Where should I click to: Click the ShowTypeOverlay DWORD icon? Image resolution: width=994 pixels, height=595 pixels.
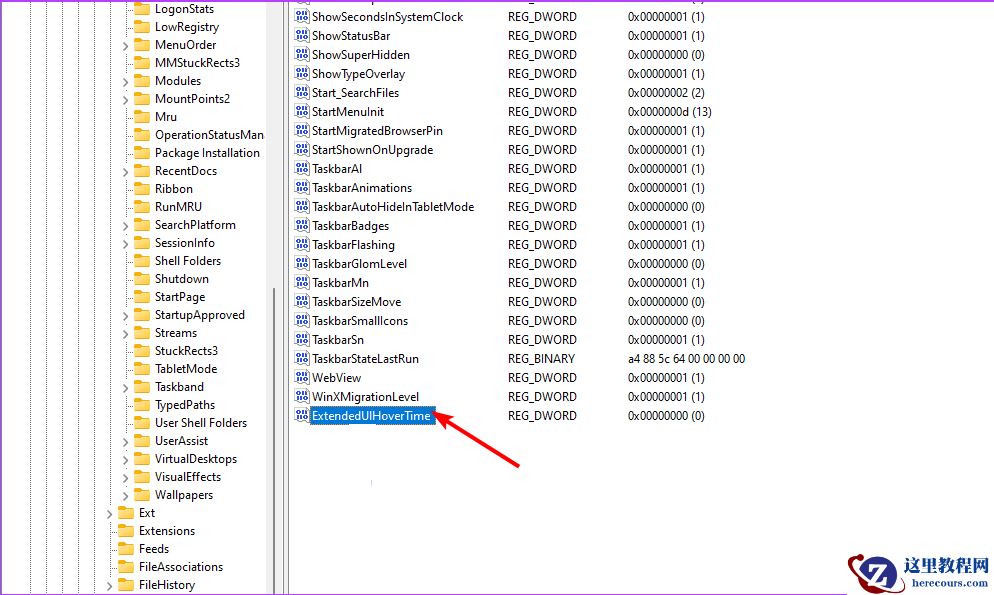tap(302, 74)
